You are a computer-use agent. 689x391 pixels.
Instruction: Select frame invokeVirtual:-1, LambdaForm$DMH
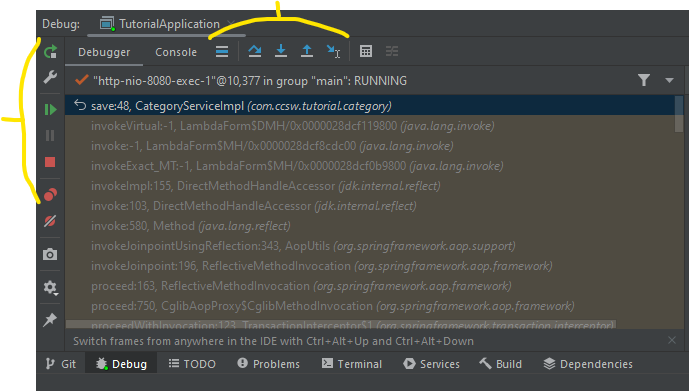(370, 126)
